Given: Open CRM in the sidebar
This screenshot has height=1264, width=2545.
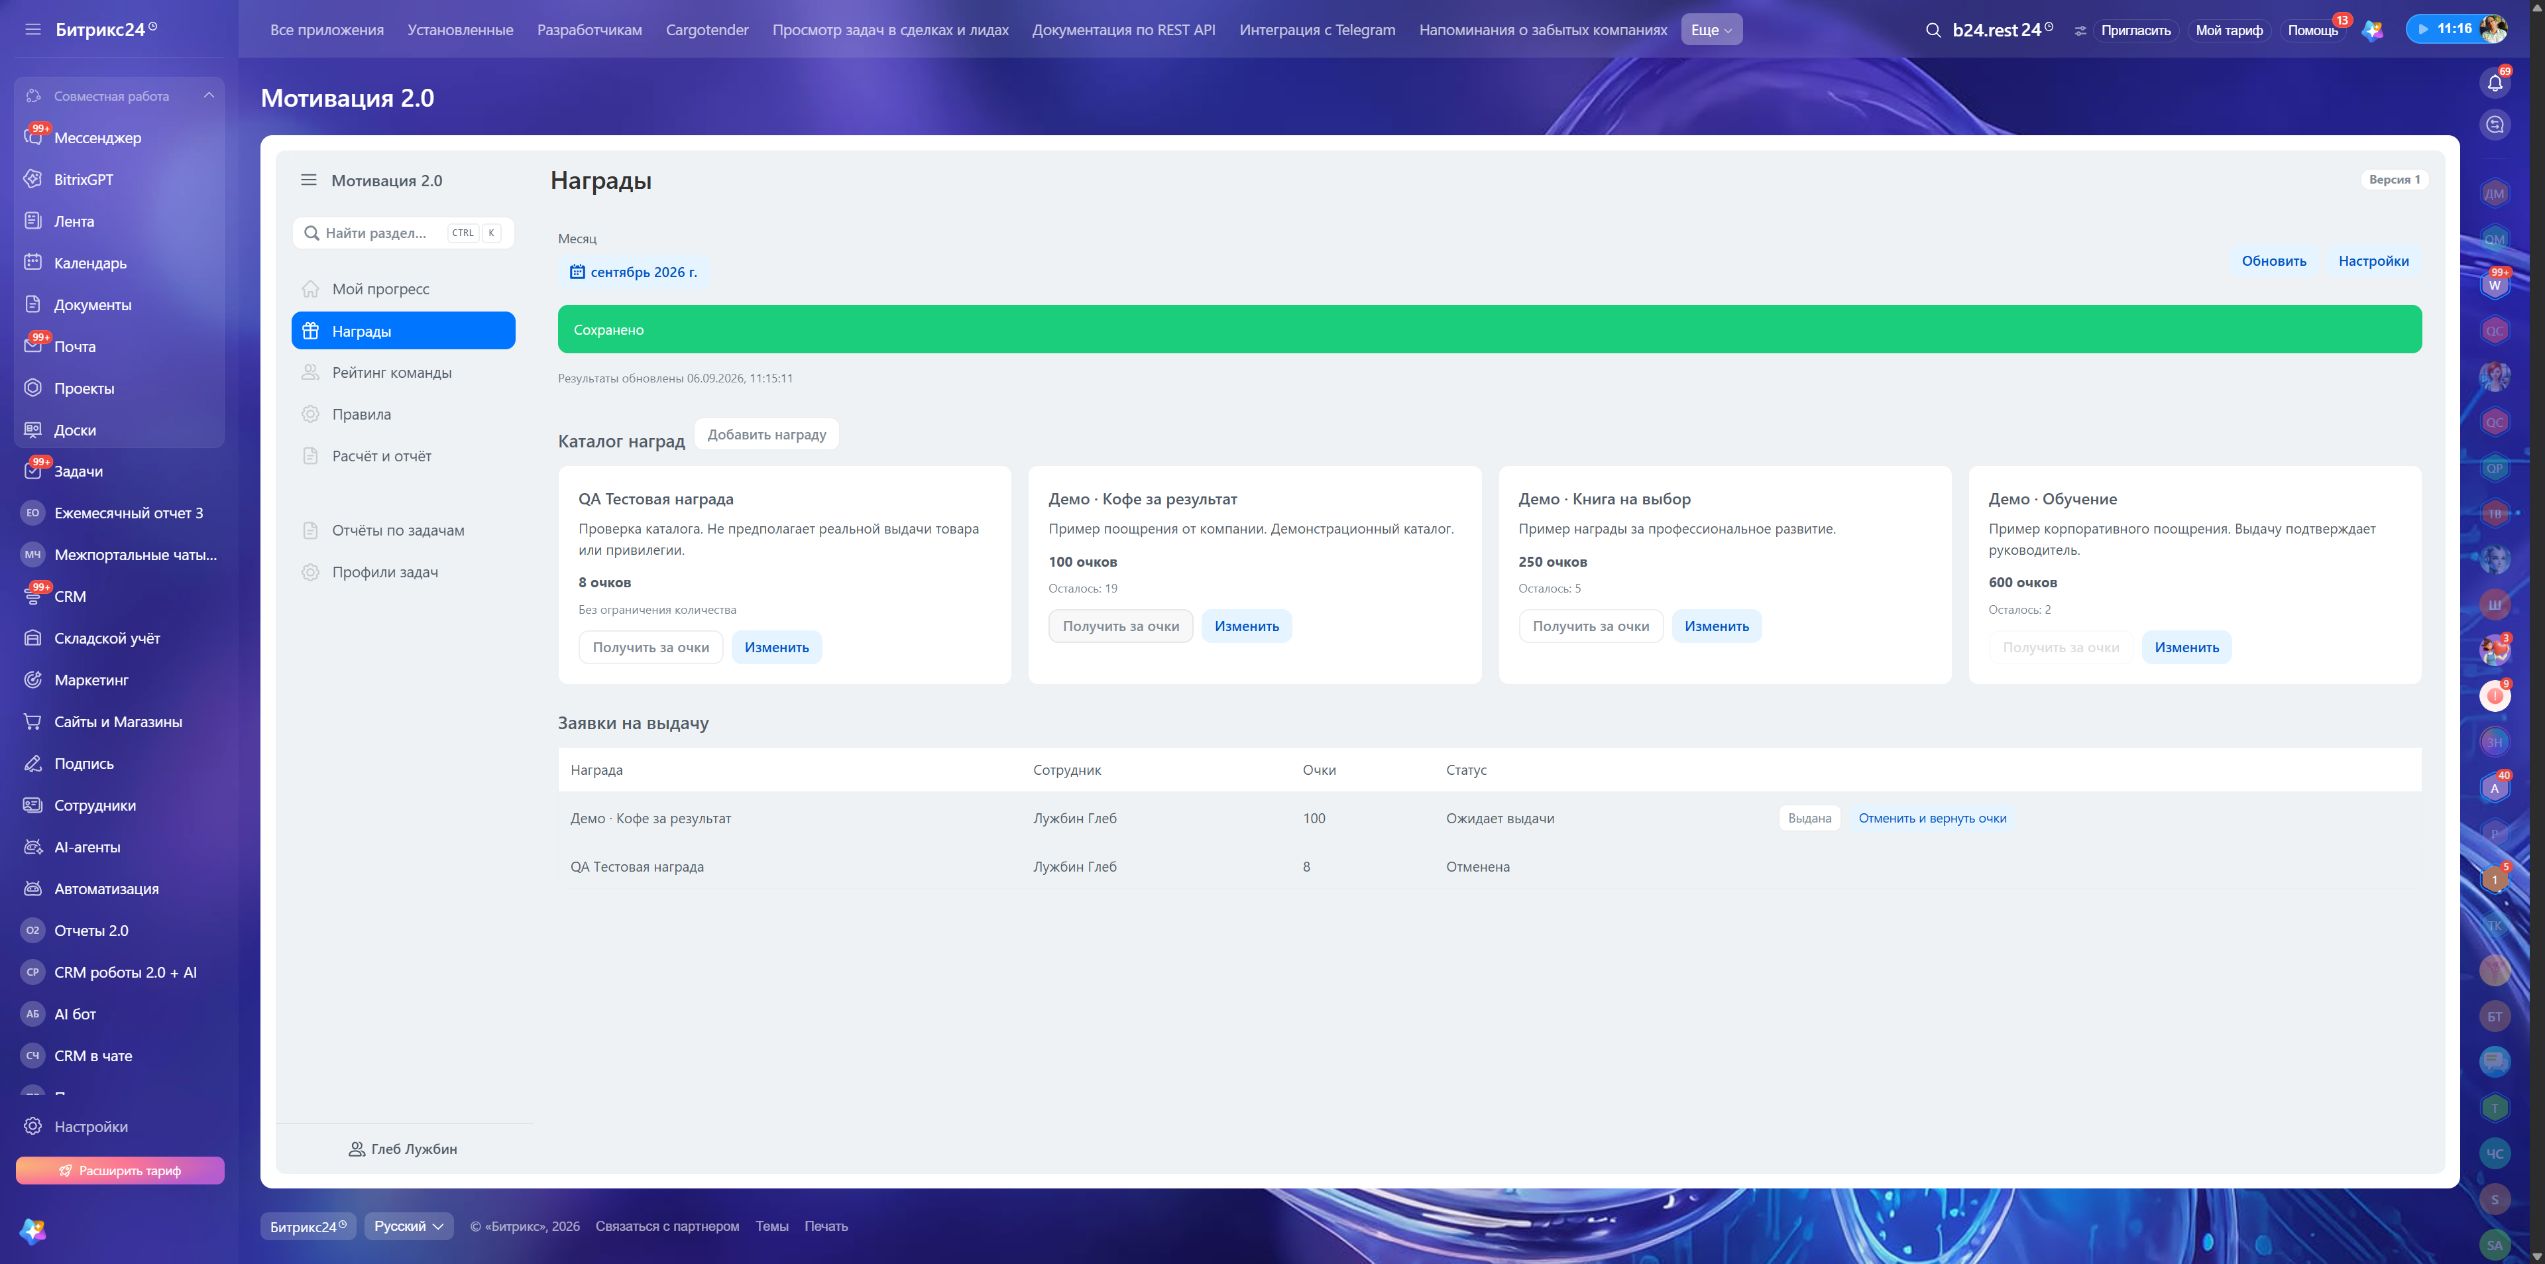Looking at the screenshot, I should (70, 597).
